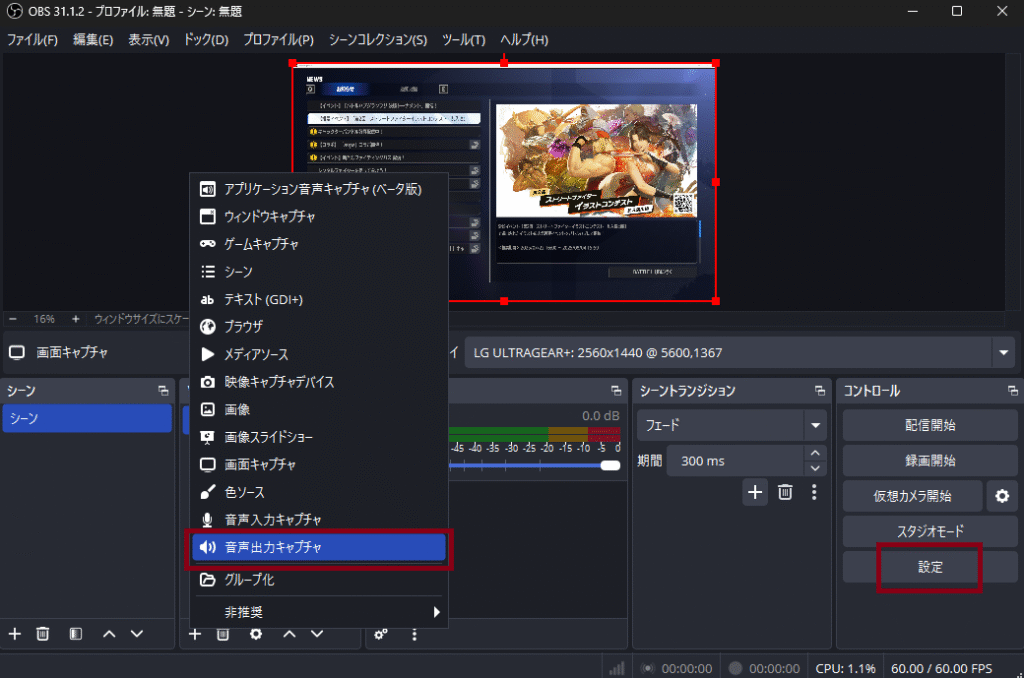
Task: Click the 配信開始 button
Action: [x=930, y=425]
